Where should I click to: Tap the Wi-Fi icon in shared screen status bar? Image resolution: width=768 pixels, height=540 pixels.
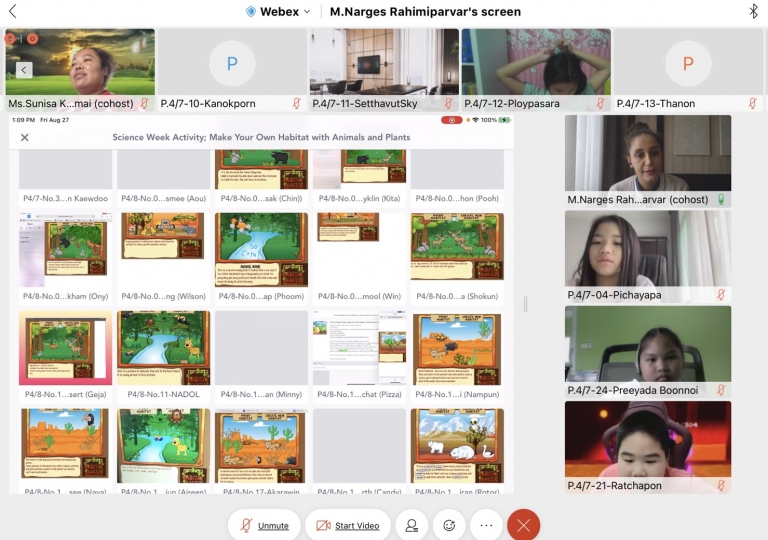pos(475,120)
